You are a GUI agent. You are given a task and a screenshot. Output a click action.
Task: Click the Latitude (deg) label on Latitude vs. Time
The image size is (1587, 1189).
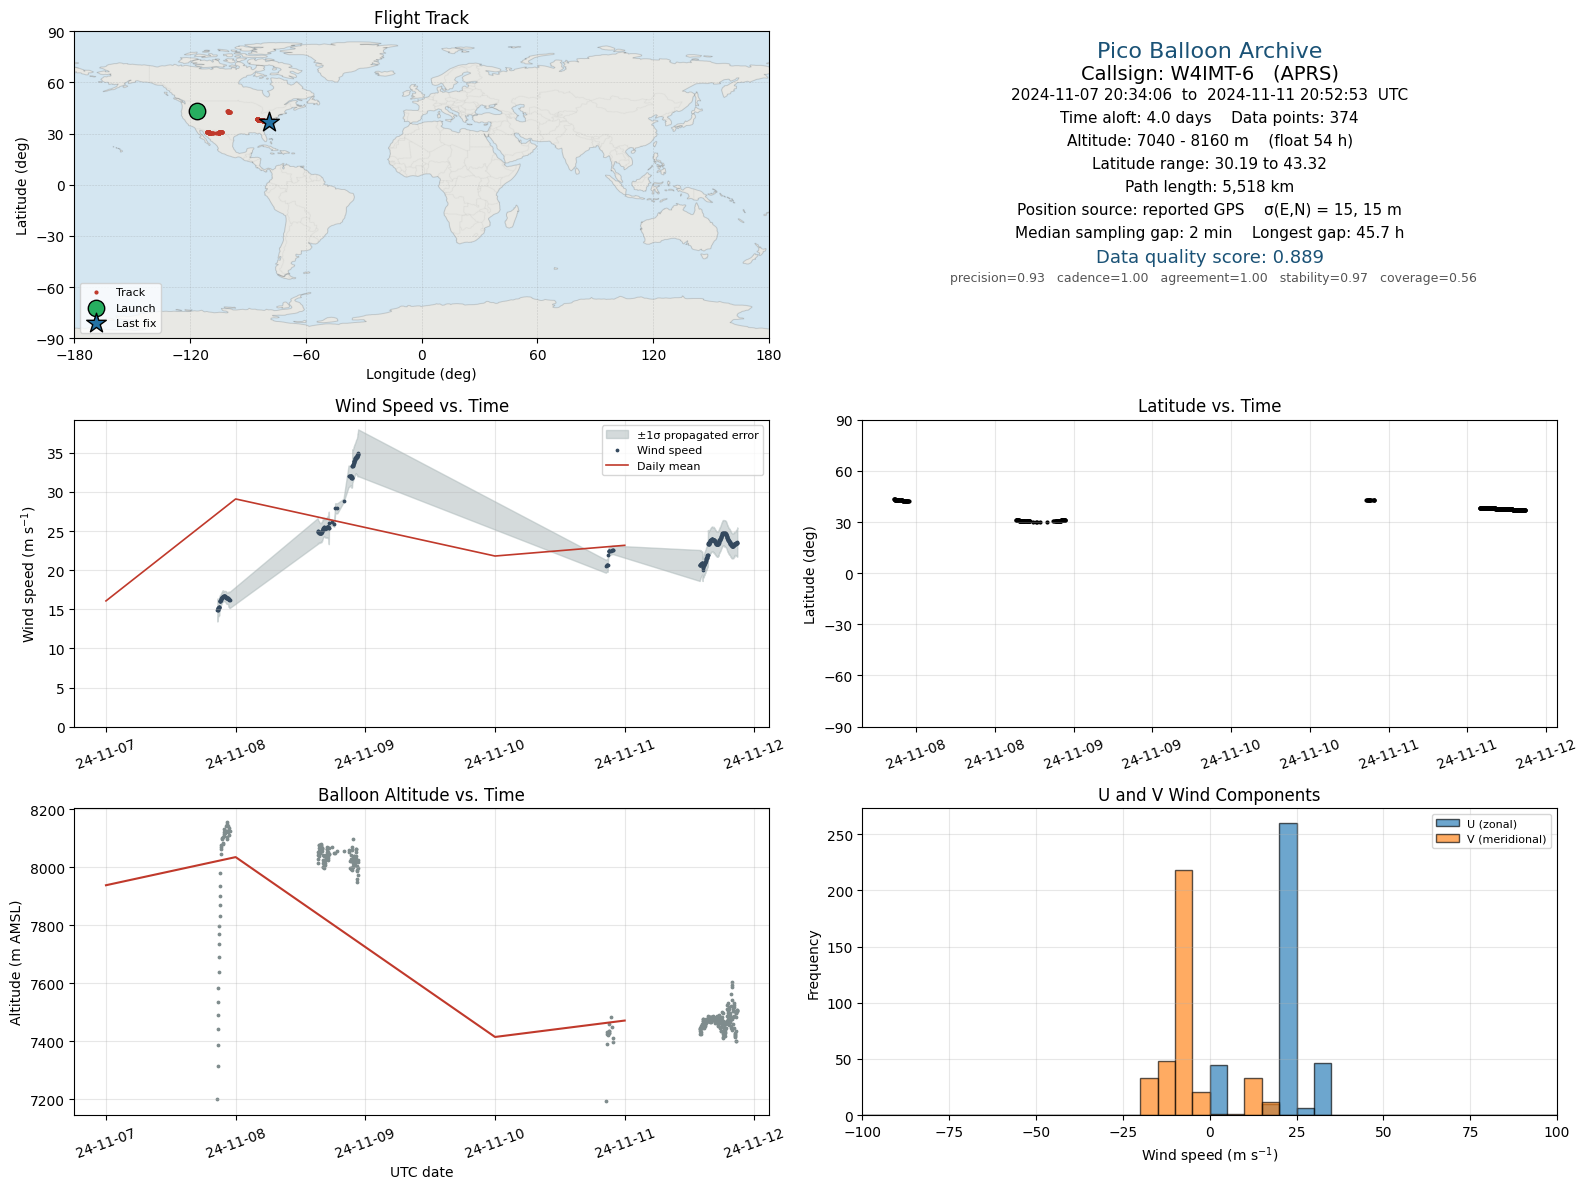810,575
